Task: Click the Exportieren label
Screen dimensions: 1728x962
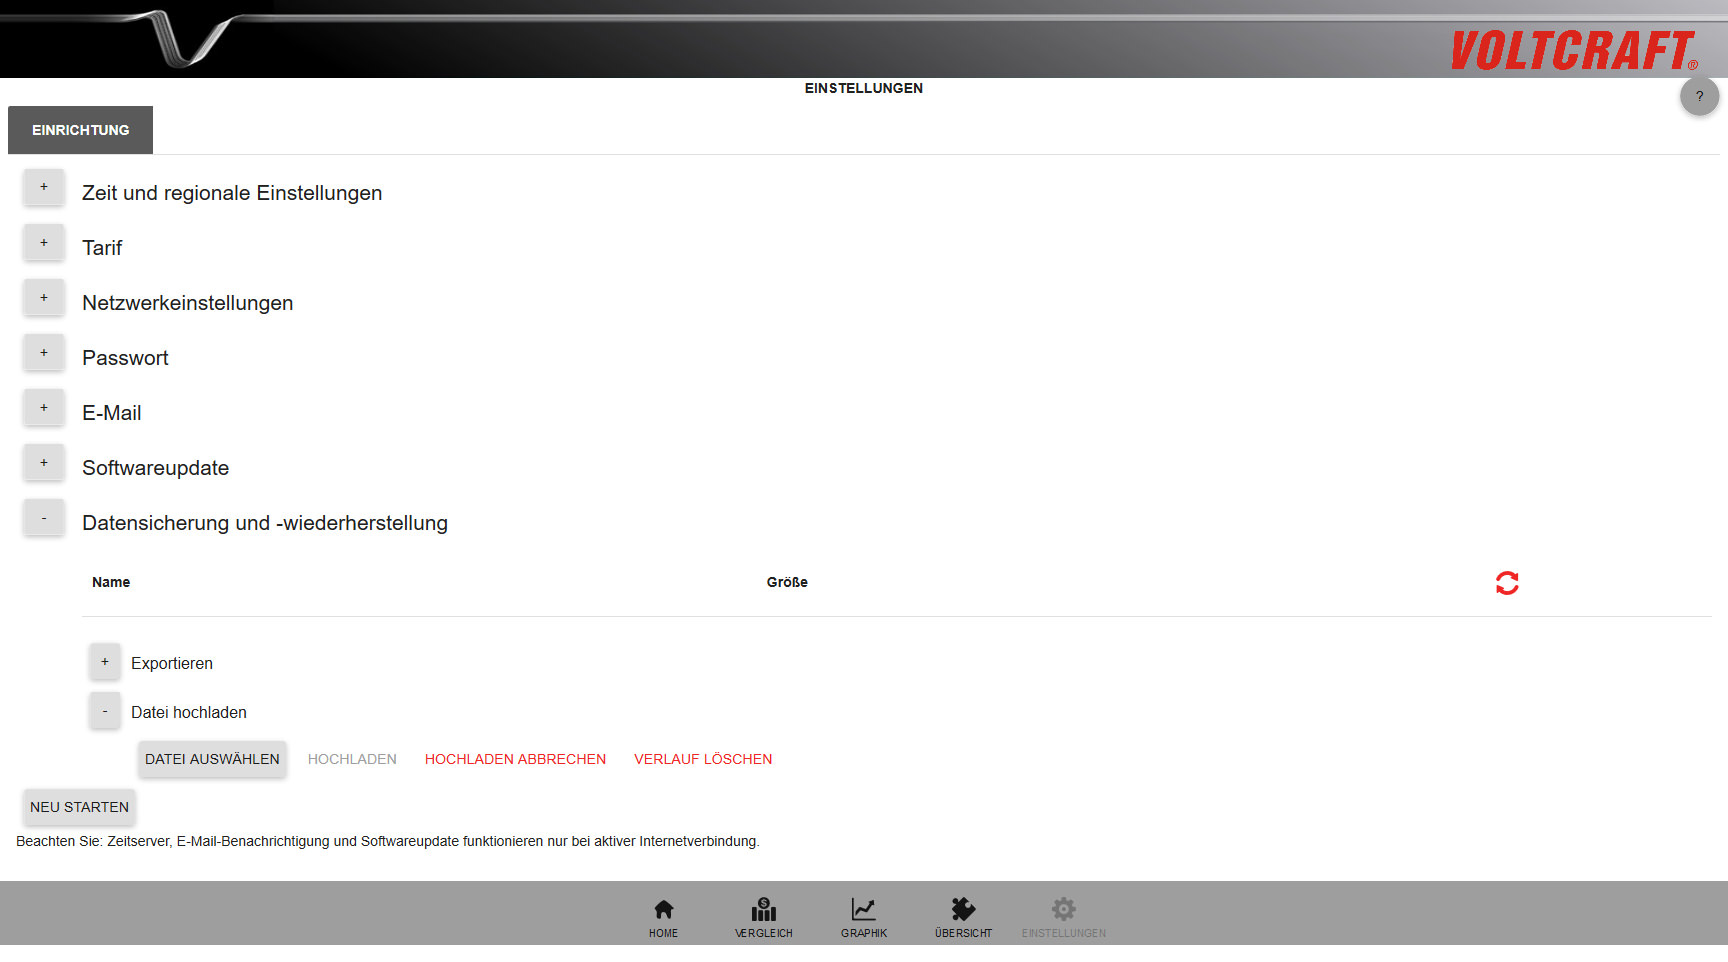Action: point(172,663)
